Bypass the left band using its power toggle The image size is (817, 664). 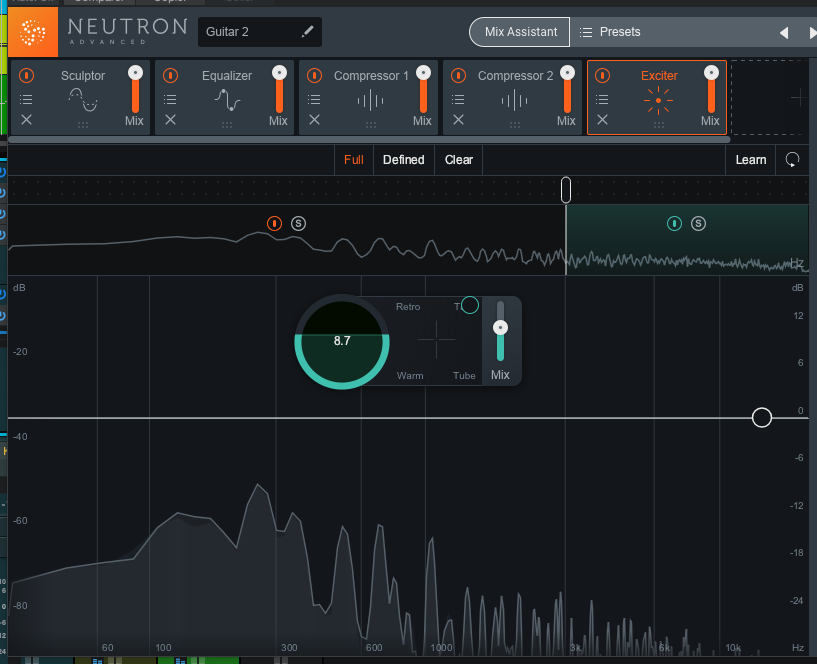pyautogui.click(x=274, y=223)
